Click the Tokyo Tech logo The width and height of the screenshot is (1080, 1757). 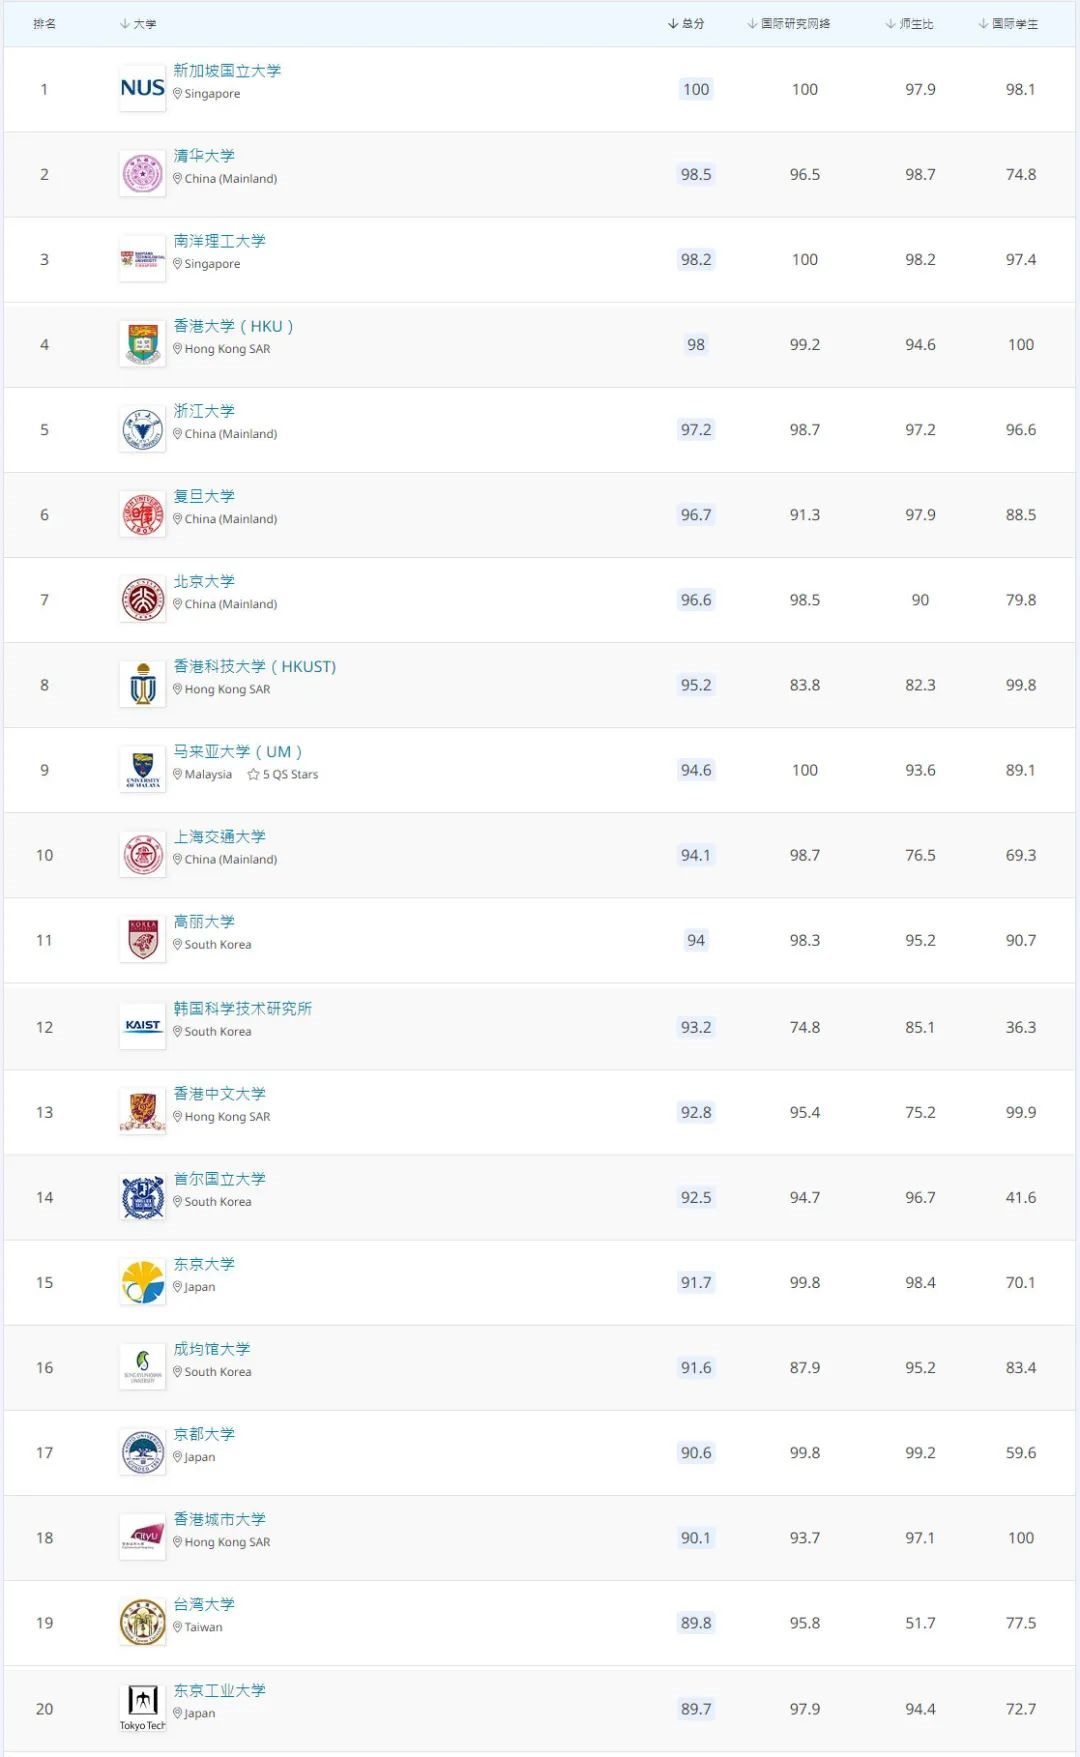click(142, 1706)
